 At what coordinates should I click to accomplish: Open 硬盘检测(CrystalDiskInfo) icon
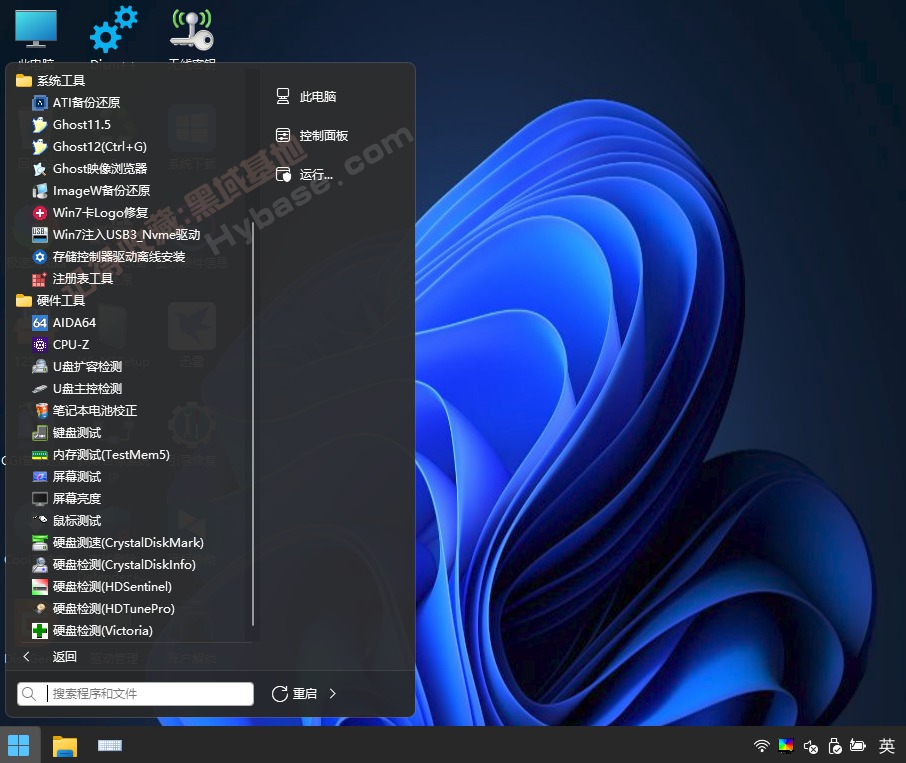(x=39, y=565)
